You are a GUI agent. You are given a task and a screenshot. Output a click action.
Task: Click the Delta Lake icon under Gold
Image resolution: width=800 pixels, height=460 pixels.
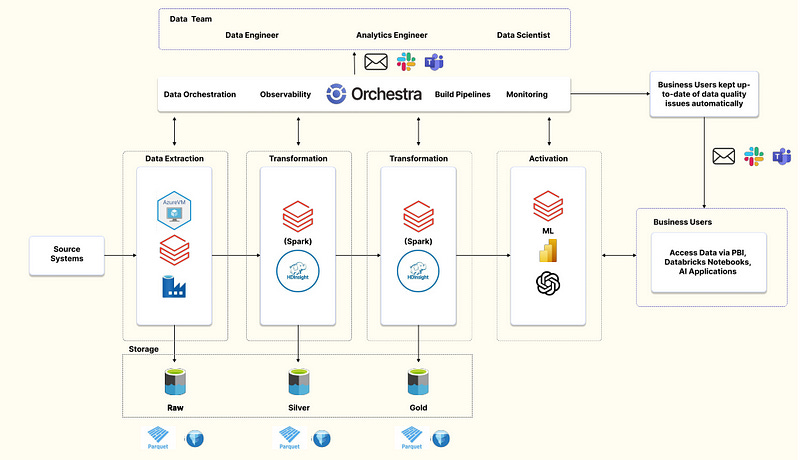[441, 439]
